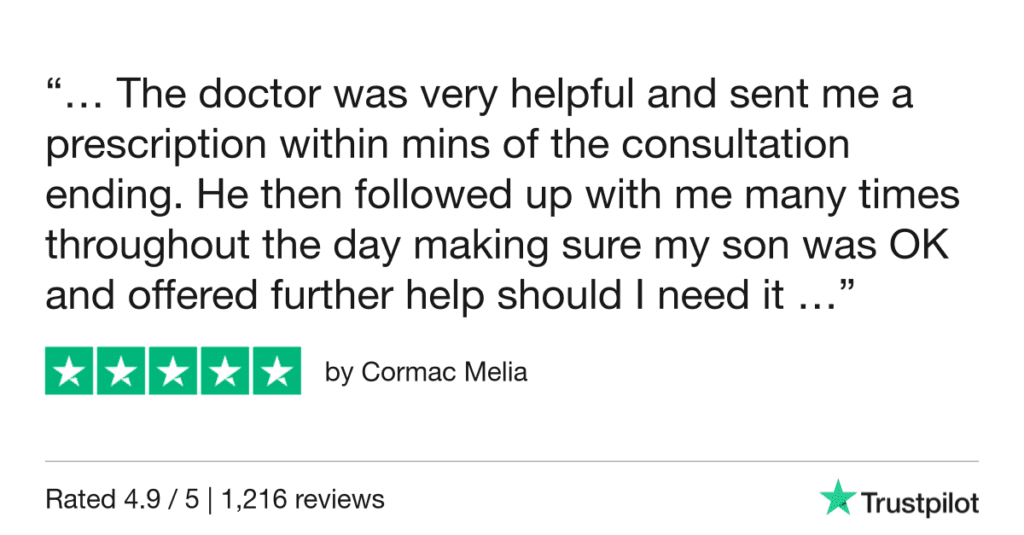Click the word "by" before reviewer name
Image resolution: width=1024 pixels, height=535 pixels.
[x=339, y=374]
